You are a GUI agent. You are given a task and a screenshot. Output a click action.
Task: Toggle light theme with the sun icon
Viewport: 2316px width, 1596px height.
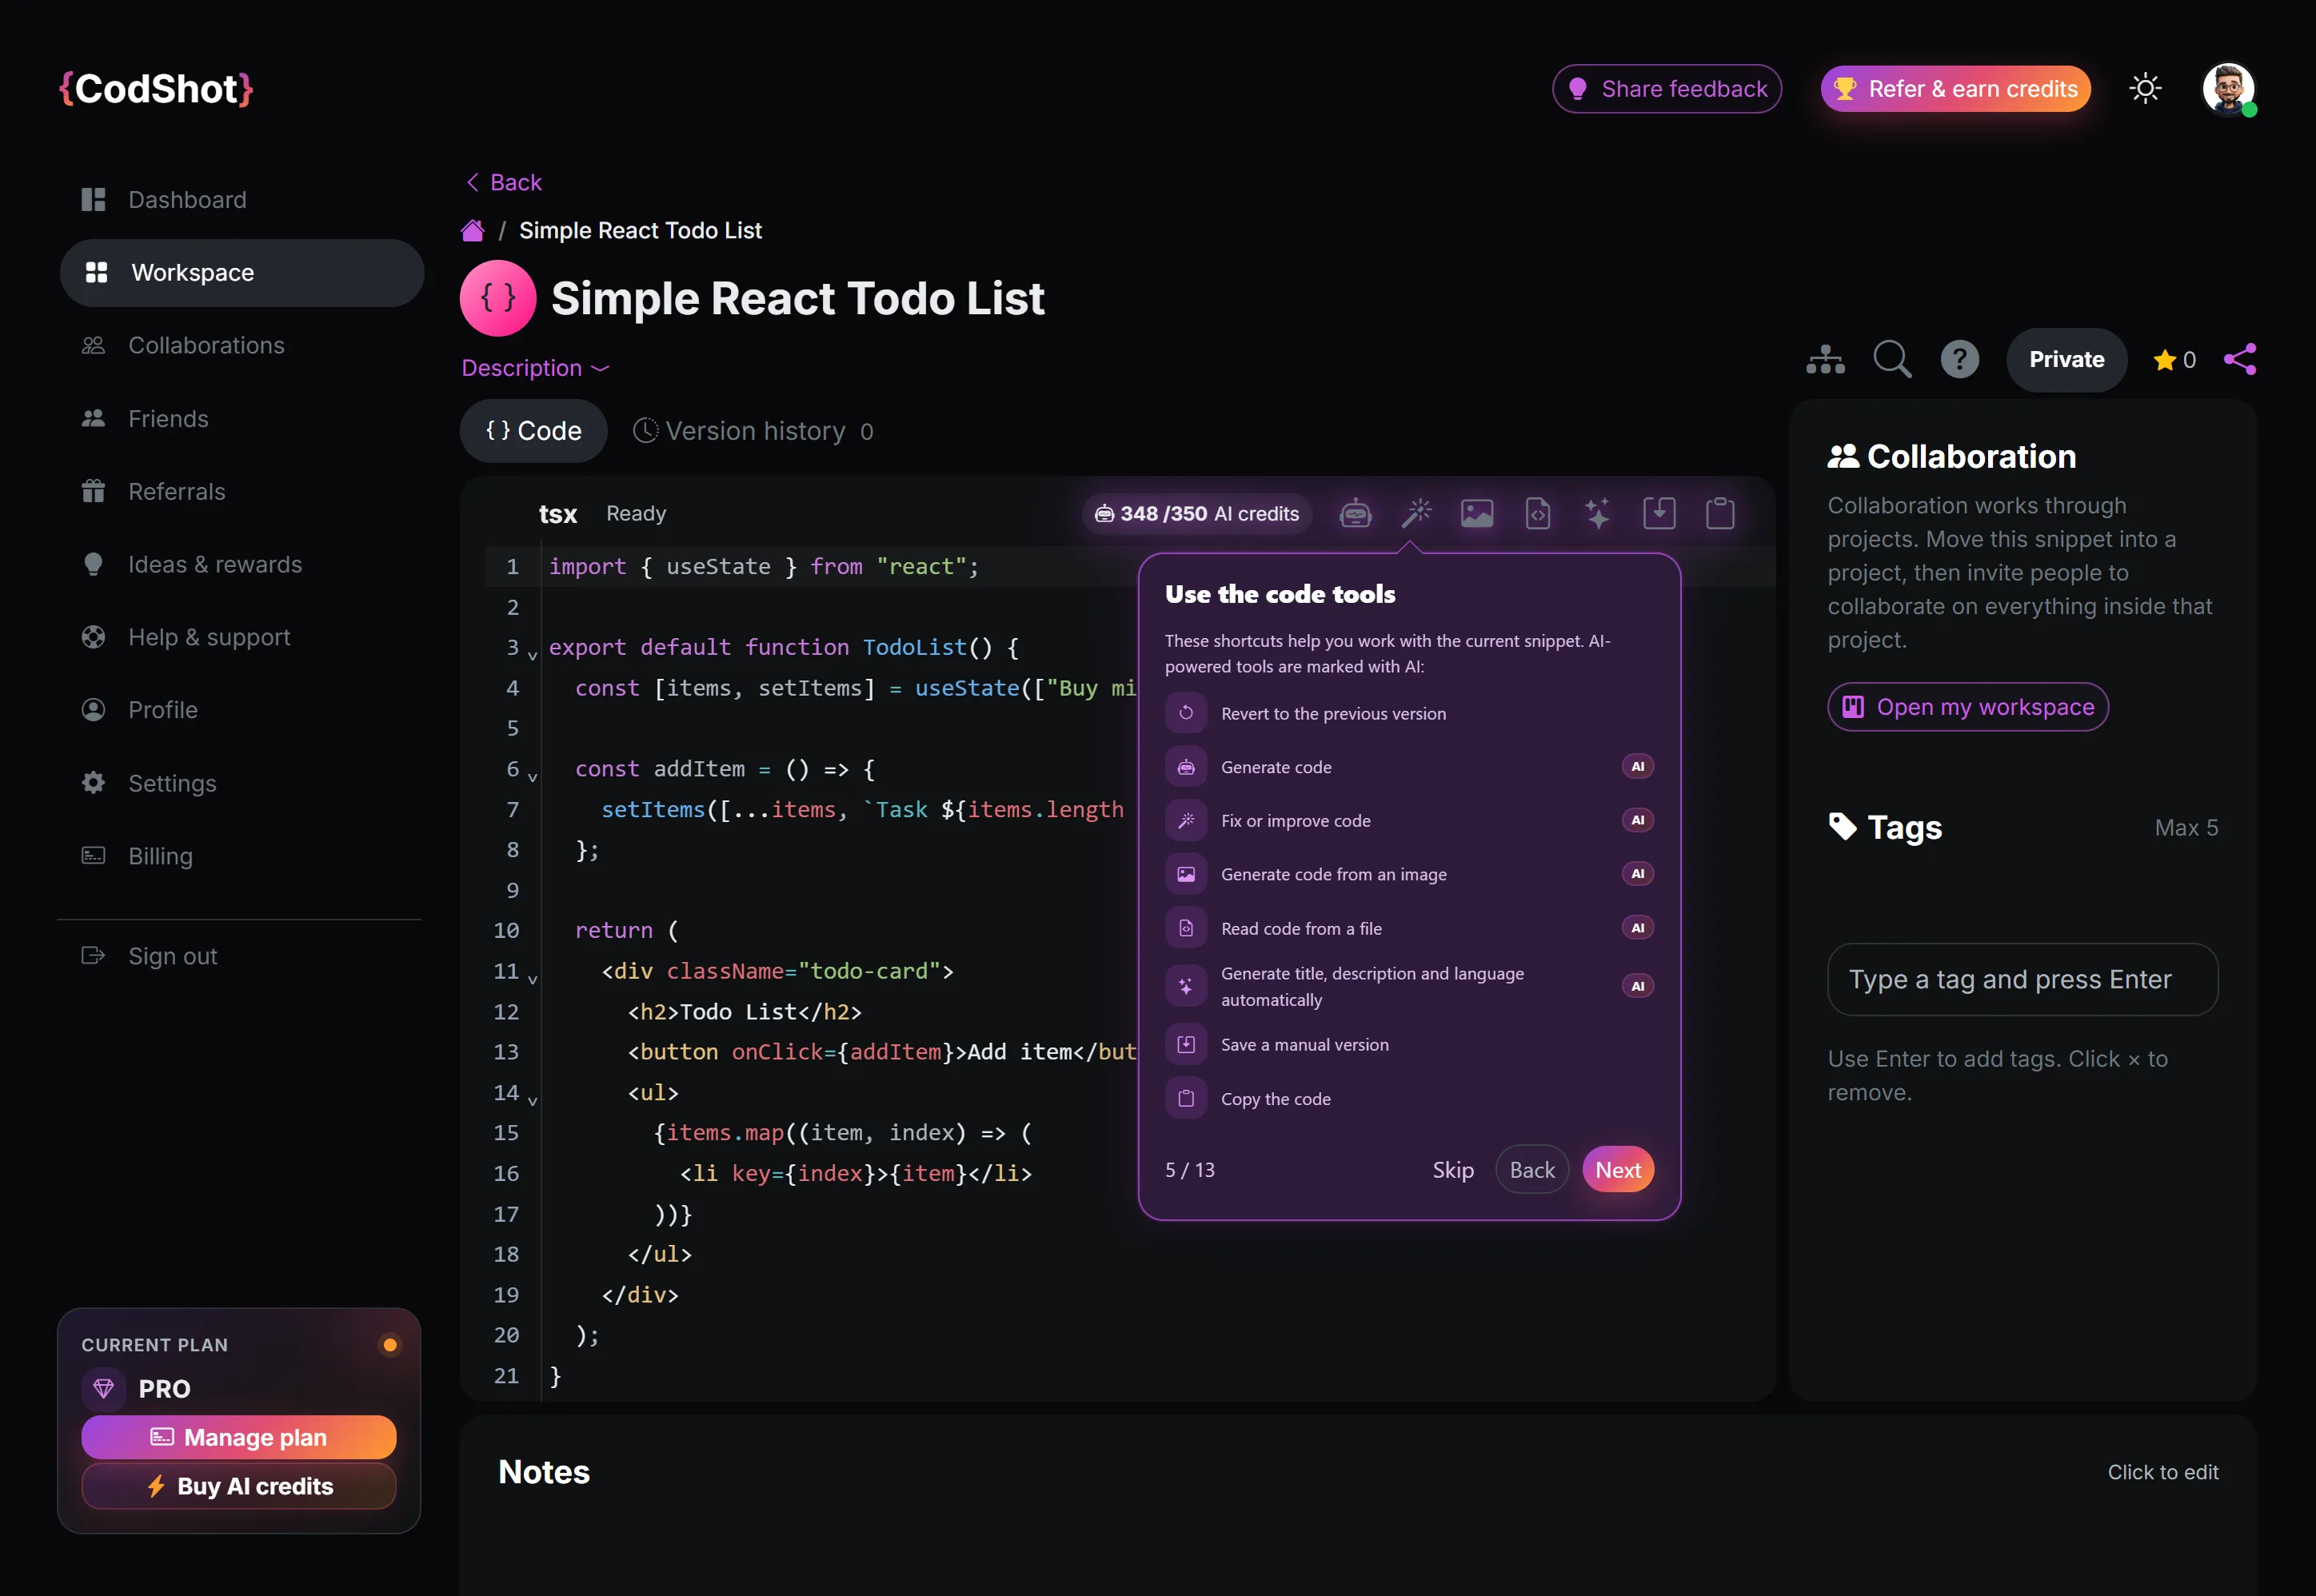coord(2146,89)
